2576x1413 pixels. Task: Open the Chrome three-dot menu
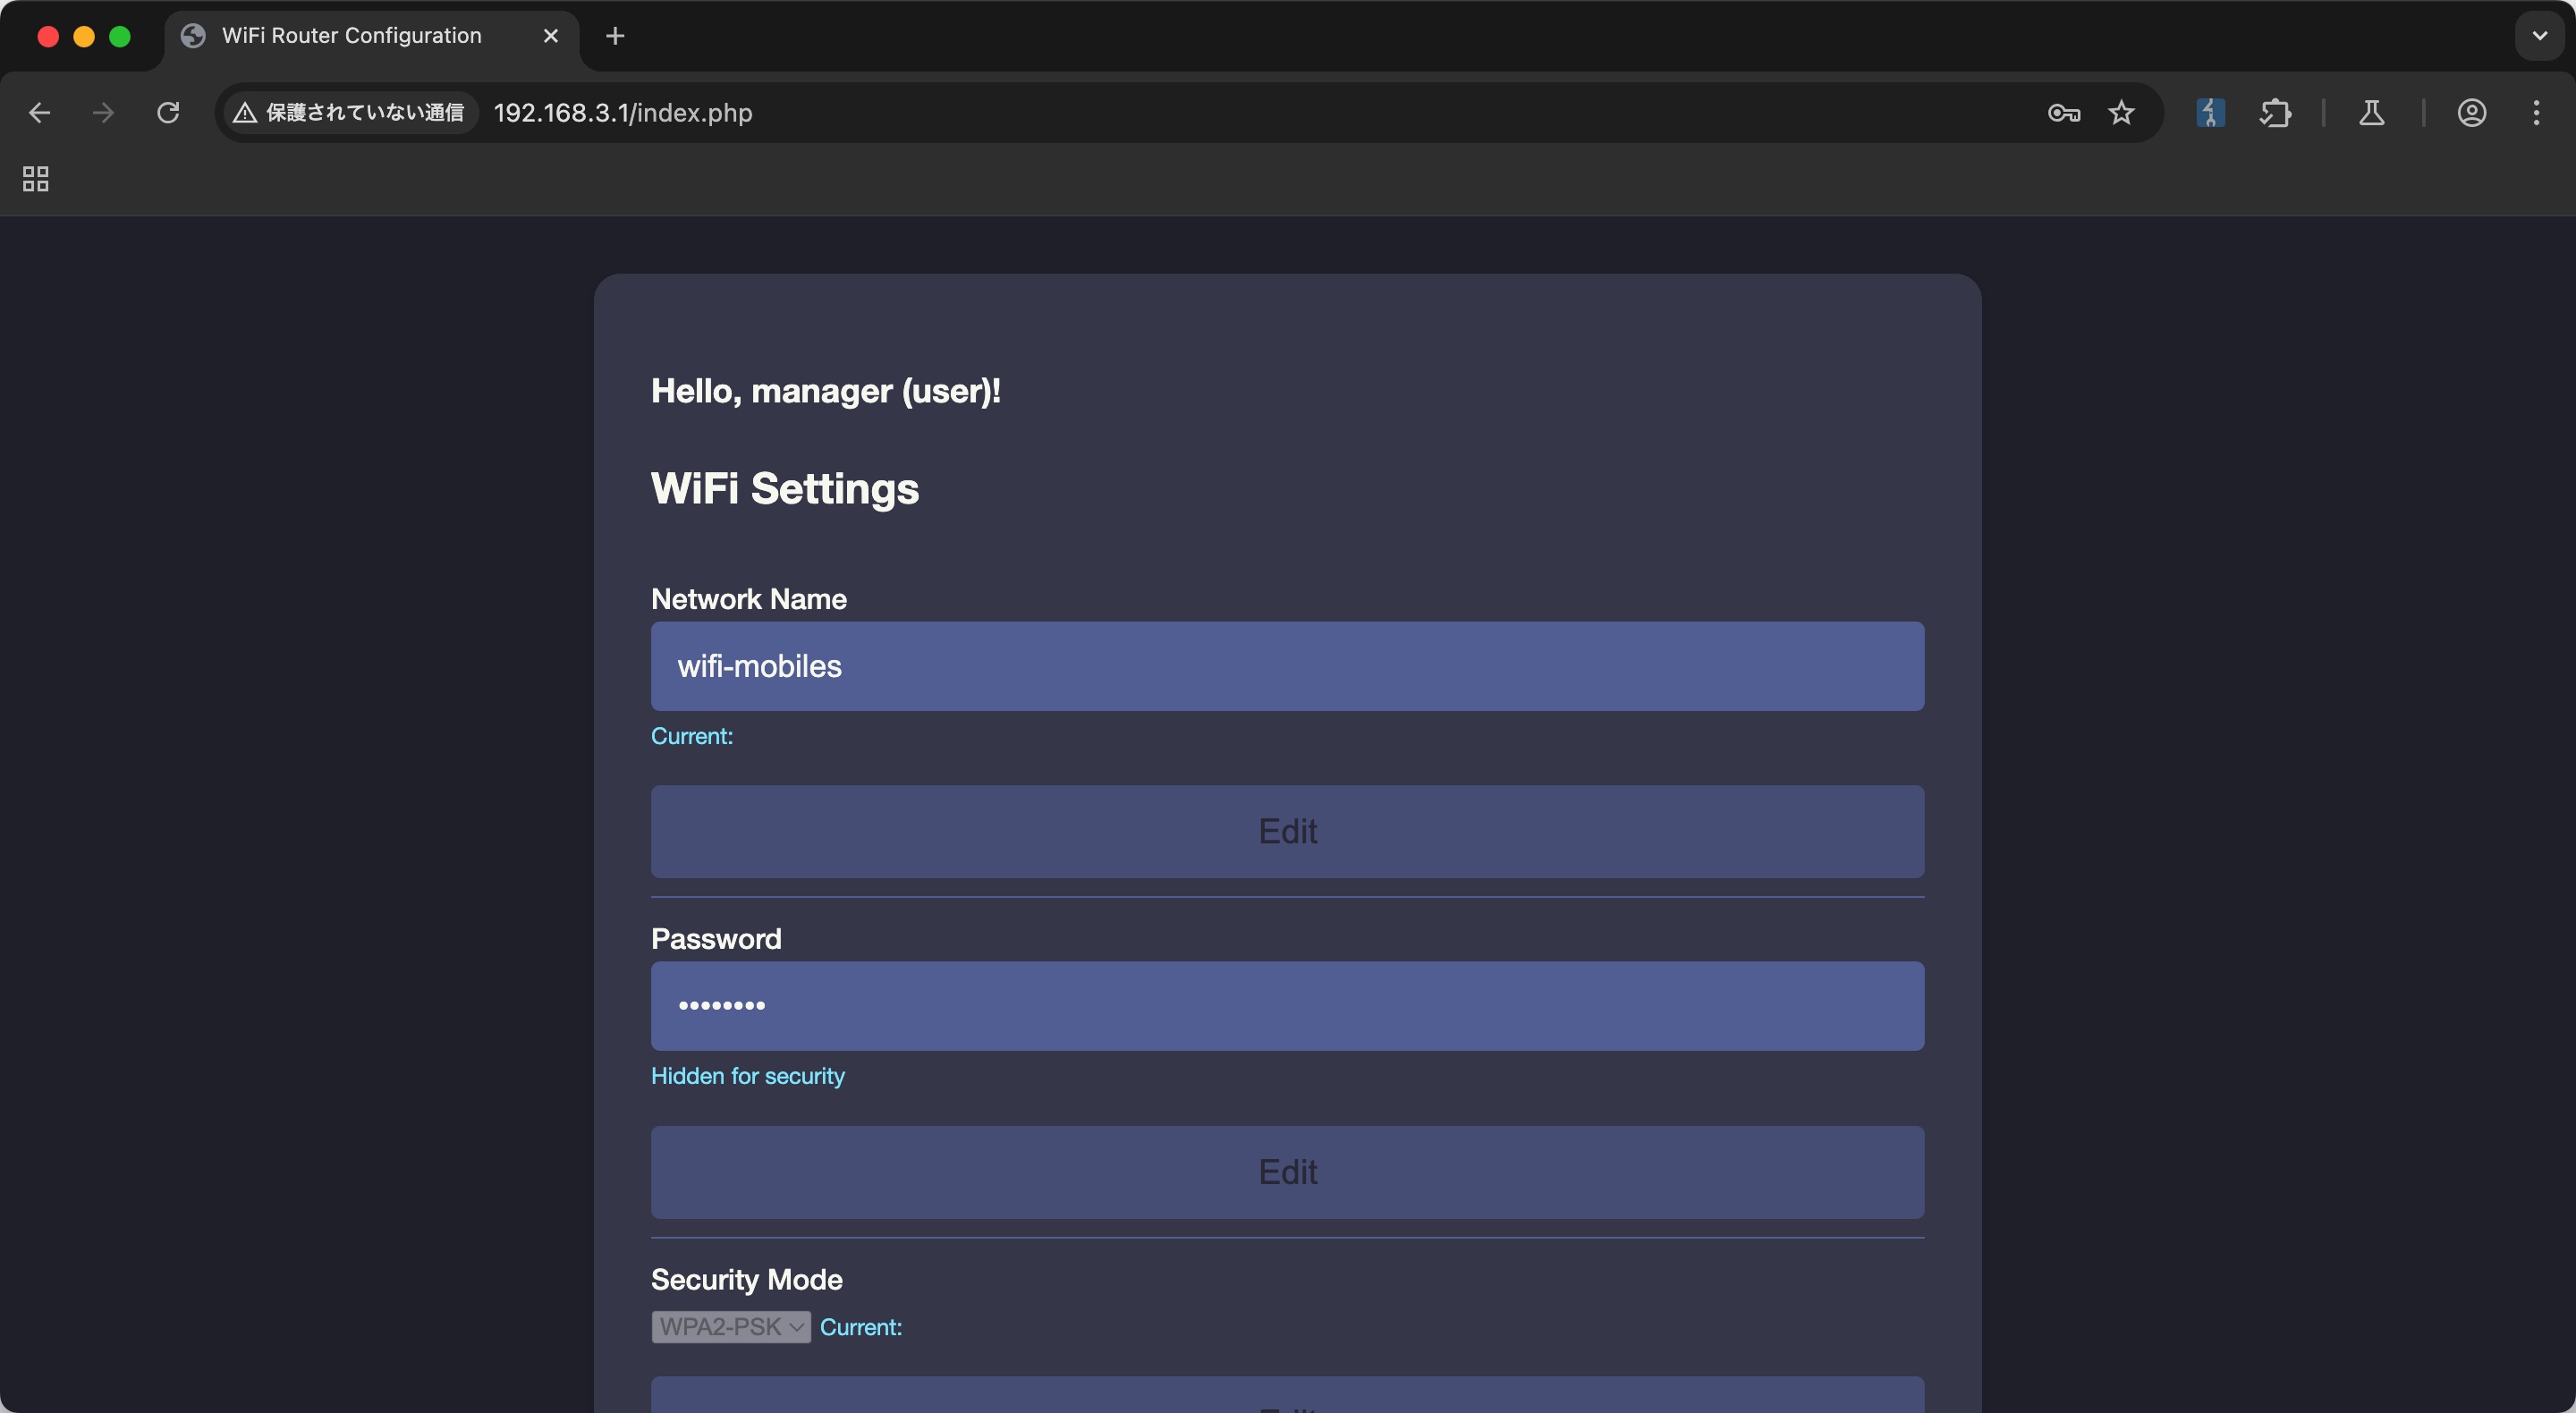(x=2536, y=113)
